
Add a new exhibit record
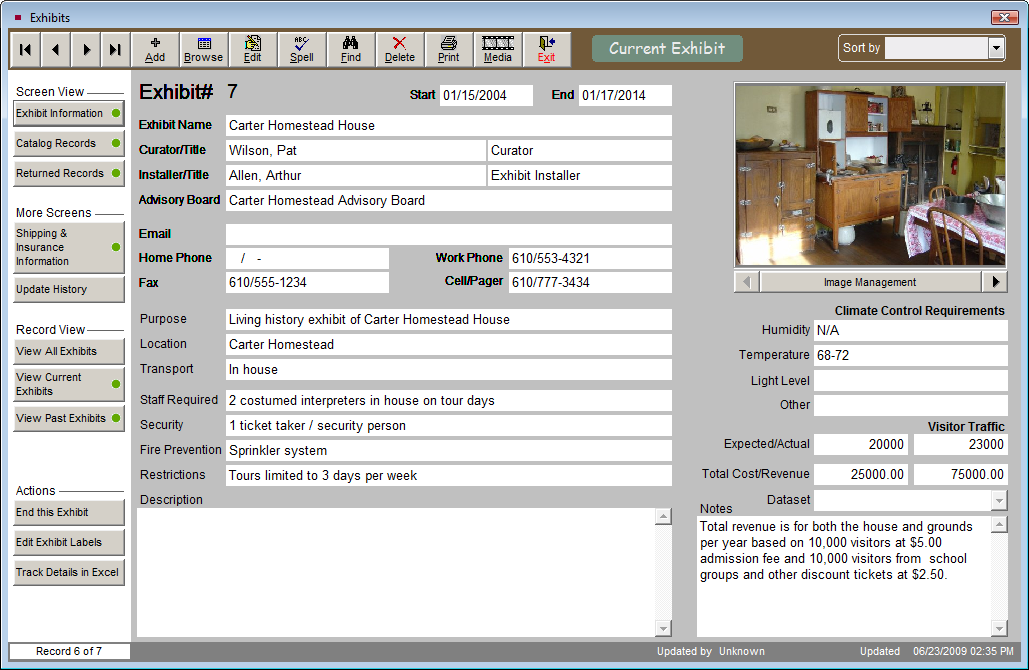(x=155, y=48)
